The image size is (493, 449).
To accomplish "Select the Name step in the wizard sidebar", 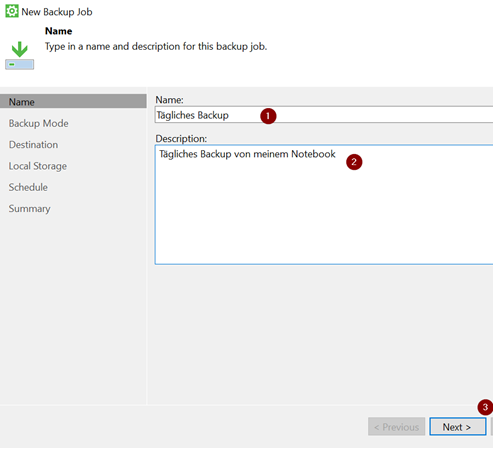I will (x=73, y=102).
